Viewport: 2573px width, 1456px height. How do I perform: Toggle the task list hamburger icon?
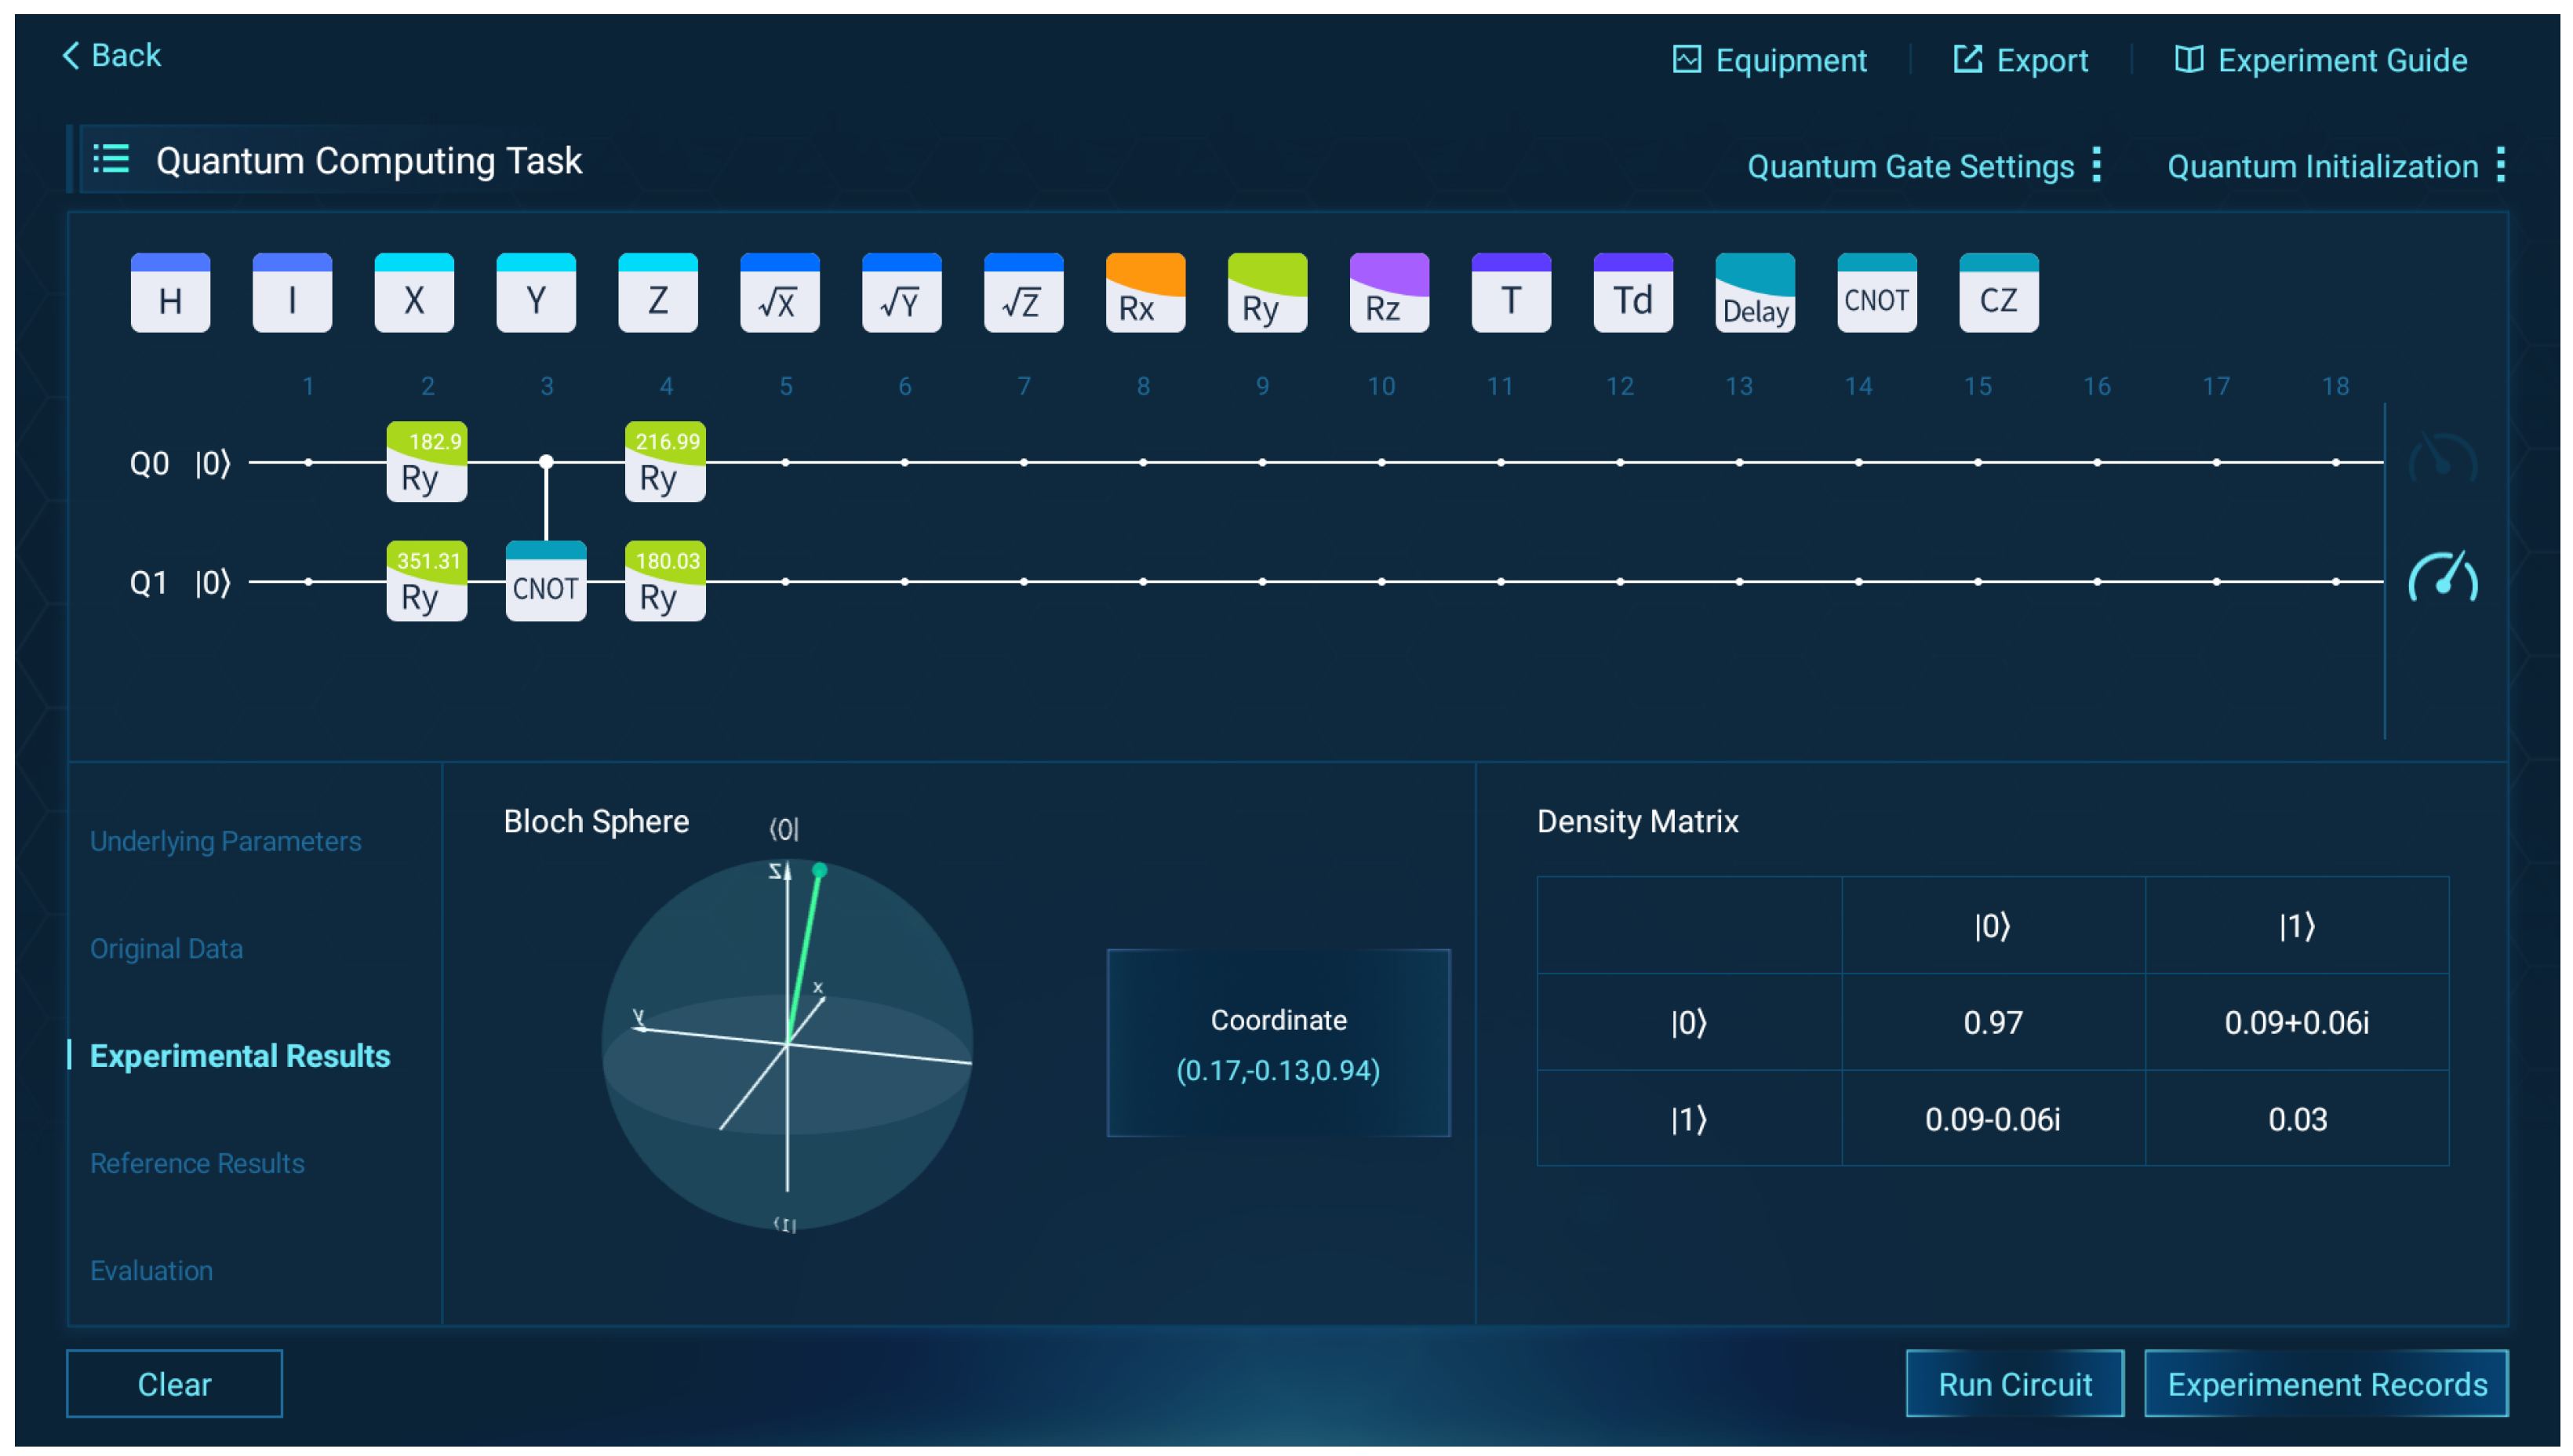[x=111, y=160]
